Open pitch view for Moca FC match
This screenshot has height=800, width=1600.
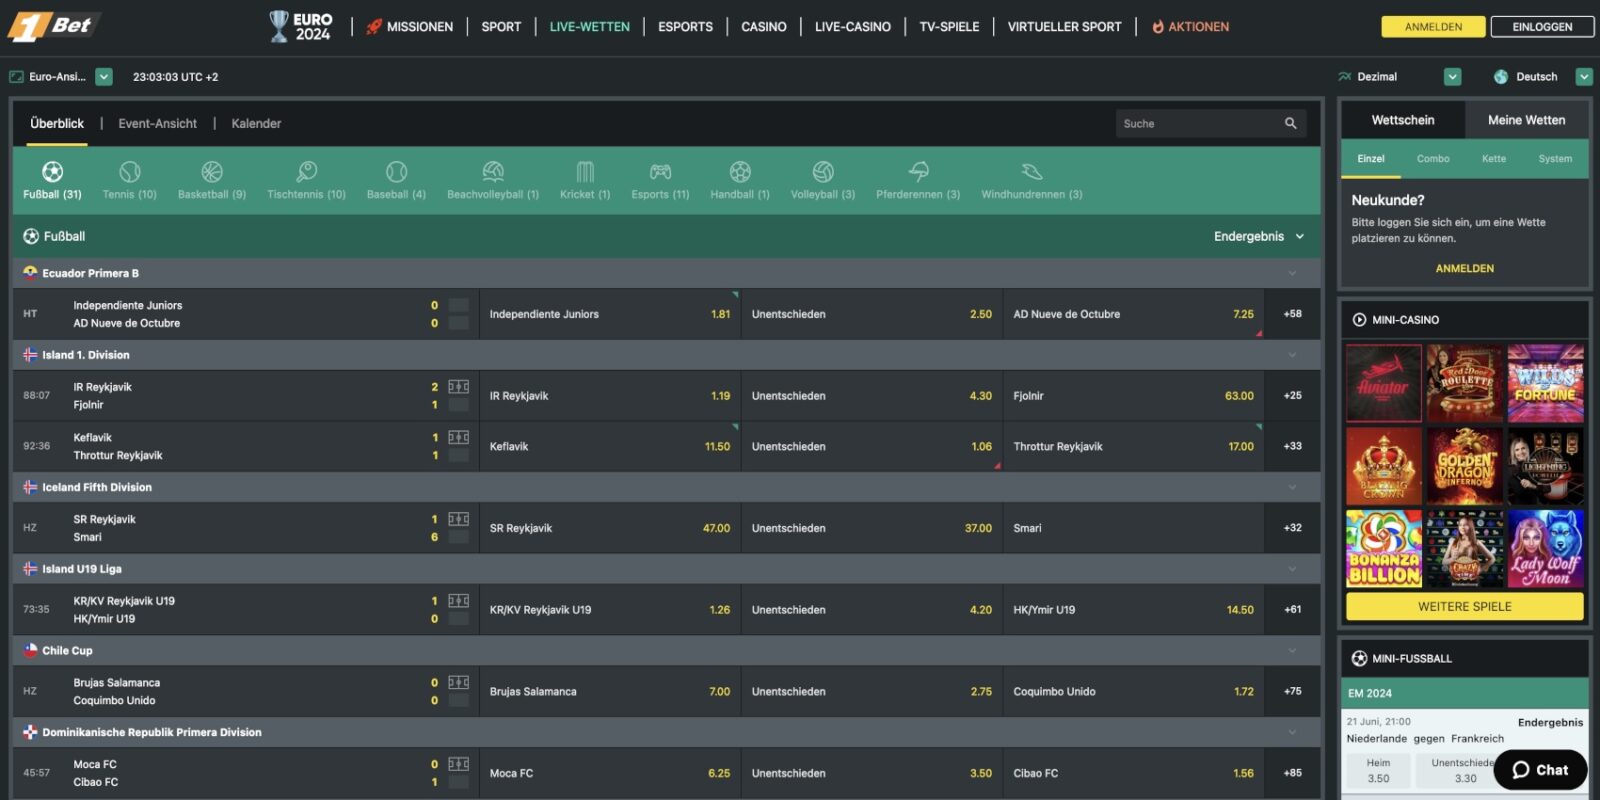pyautogui.click(x=459, y=764)
